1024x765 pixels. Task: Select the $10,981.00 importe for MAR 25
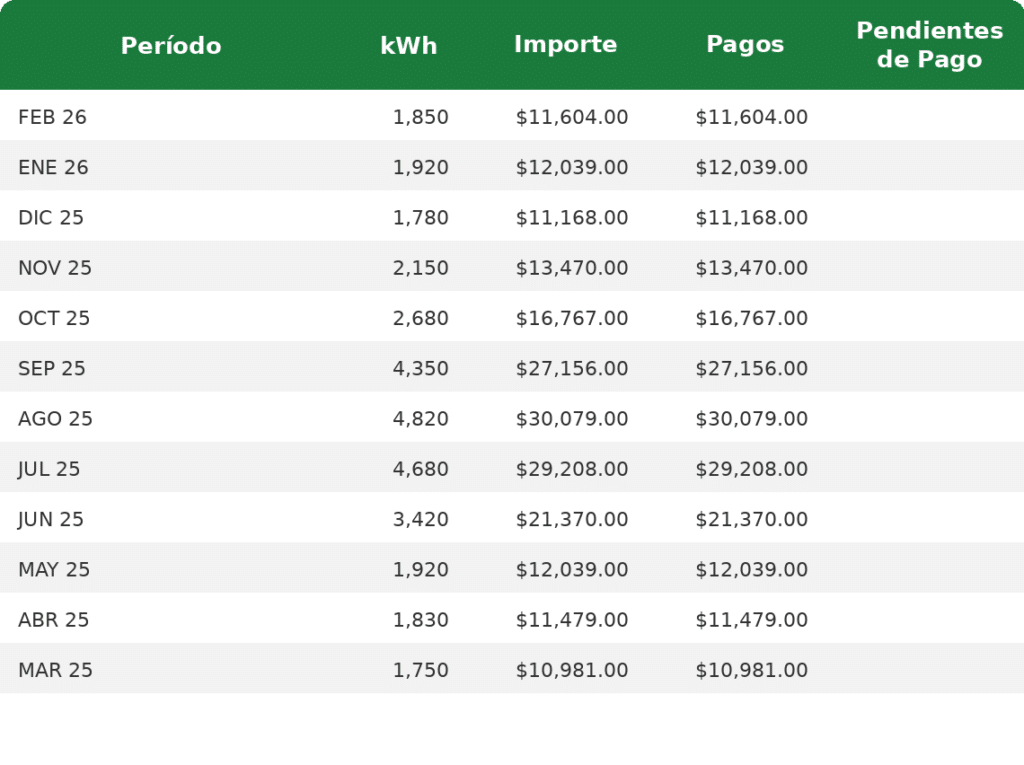[x=571, y=670]
